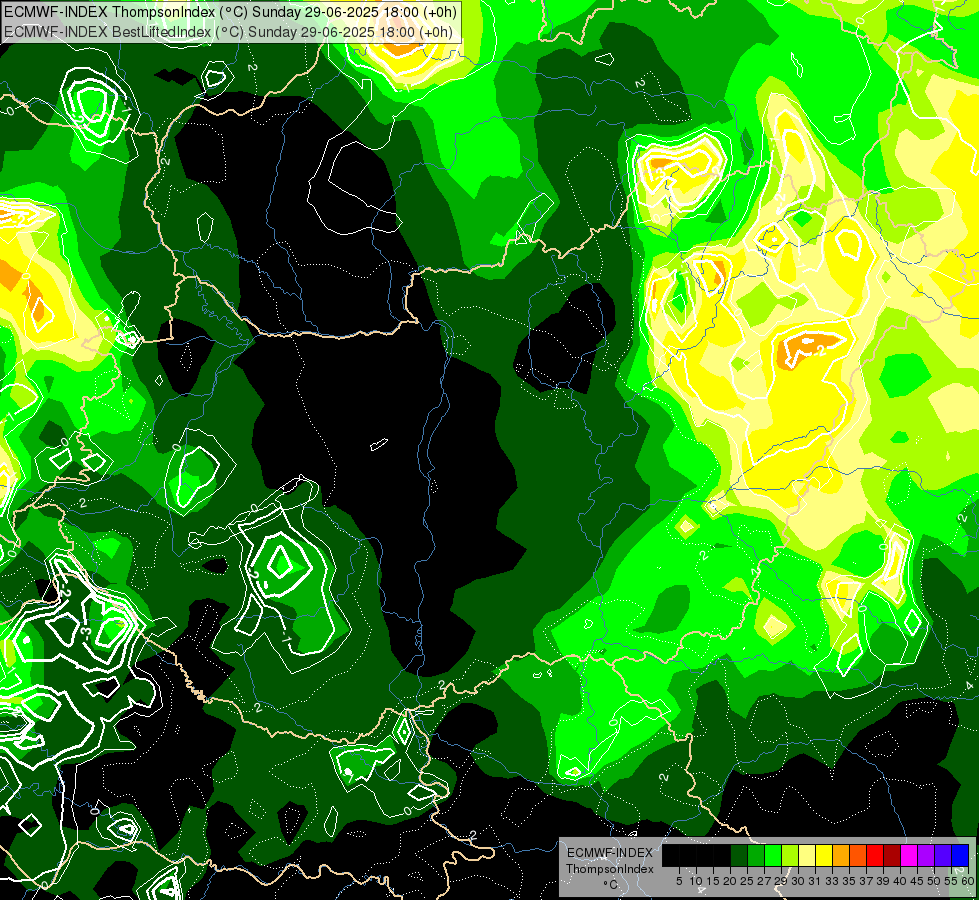Click the legend tick value 35
Screen dimensions: 979x900
click(849, 881)
